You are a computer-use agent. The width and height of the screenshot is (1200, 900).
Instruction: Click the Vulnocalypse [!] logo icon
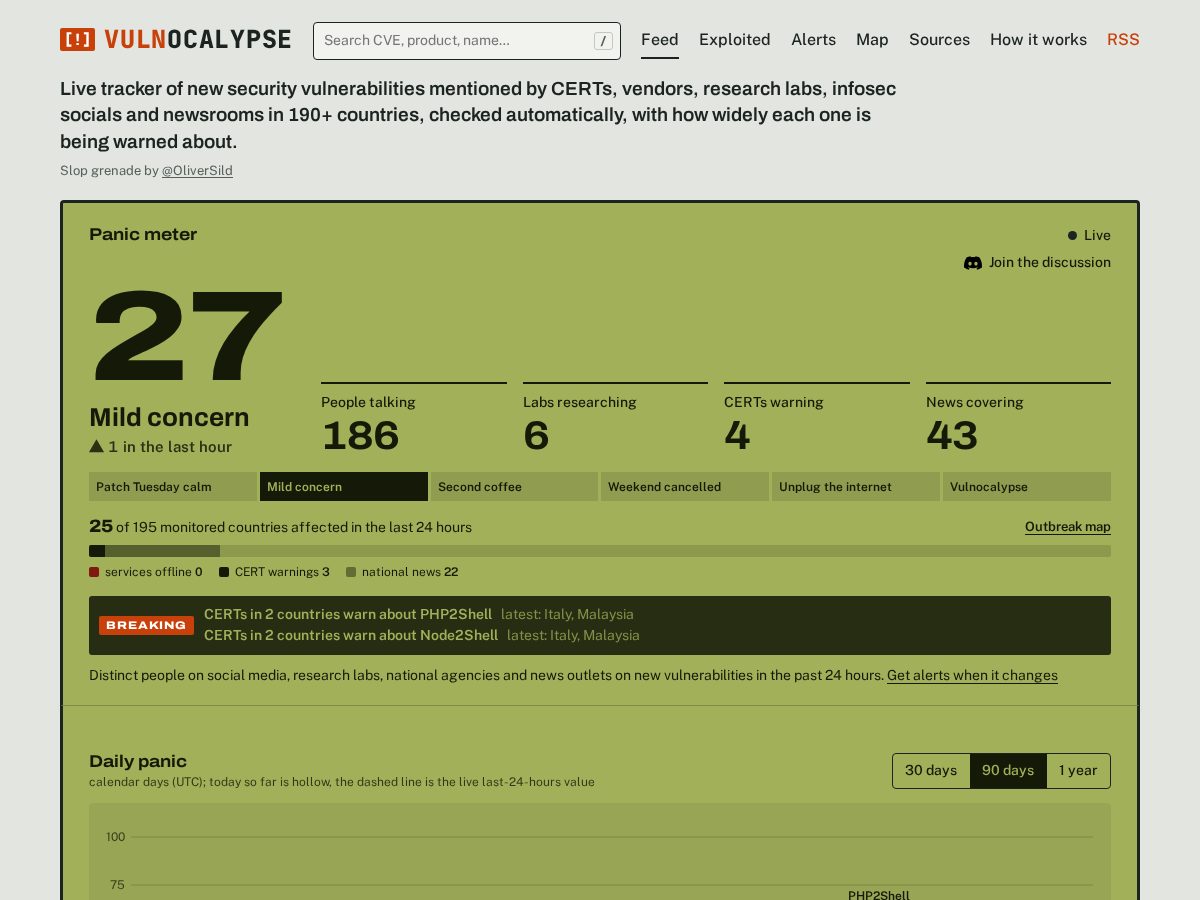point(77,40)
